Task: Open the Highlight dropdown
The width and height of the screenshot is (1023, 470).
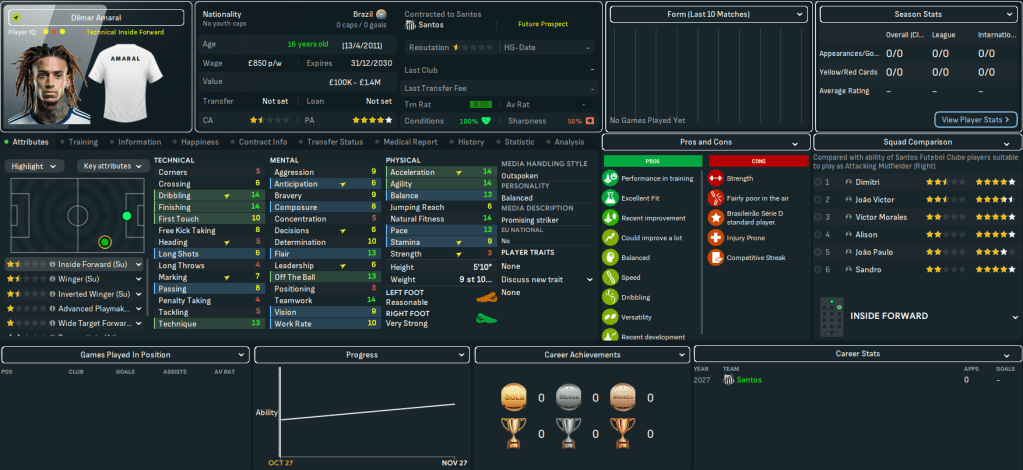Action: (x=36, y=166)
